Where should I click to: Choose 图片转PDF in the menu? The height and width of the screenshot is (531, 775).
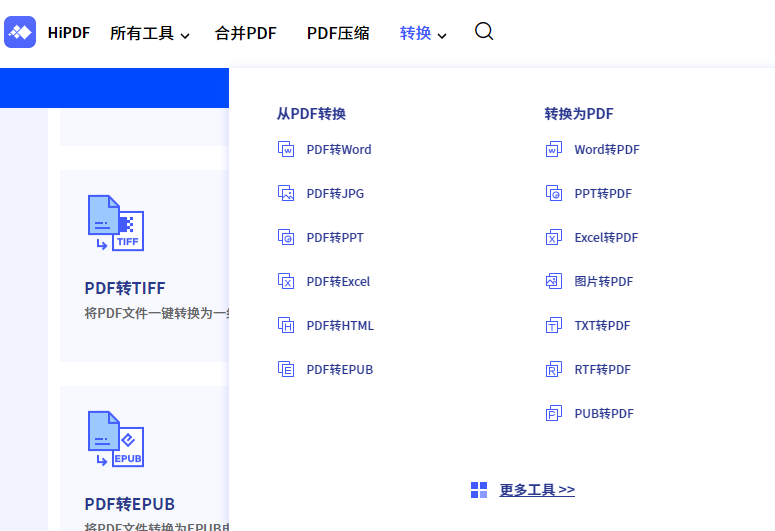603,281
